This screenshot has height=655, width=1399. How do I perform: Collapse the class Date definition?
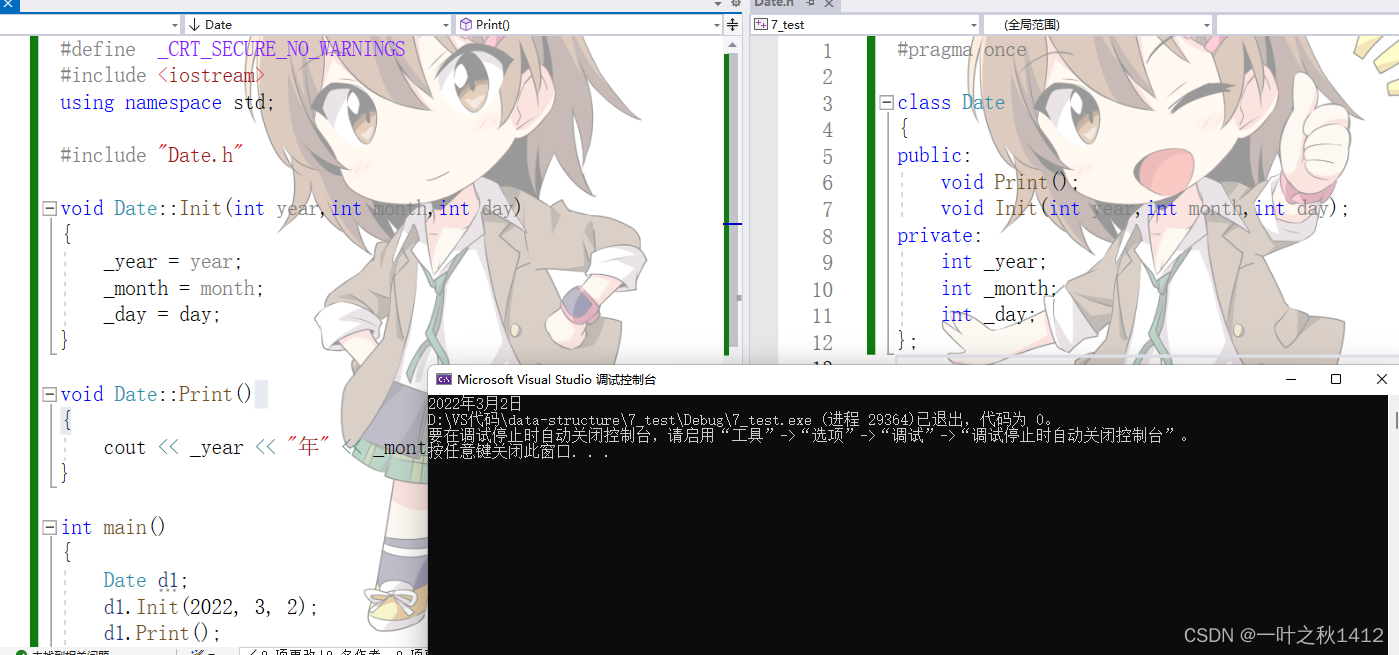[886, 103]
